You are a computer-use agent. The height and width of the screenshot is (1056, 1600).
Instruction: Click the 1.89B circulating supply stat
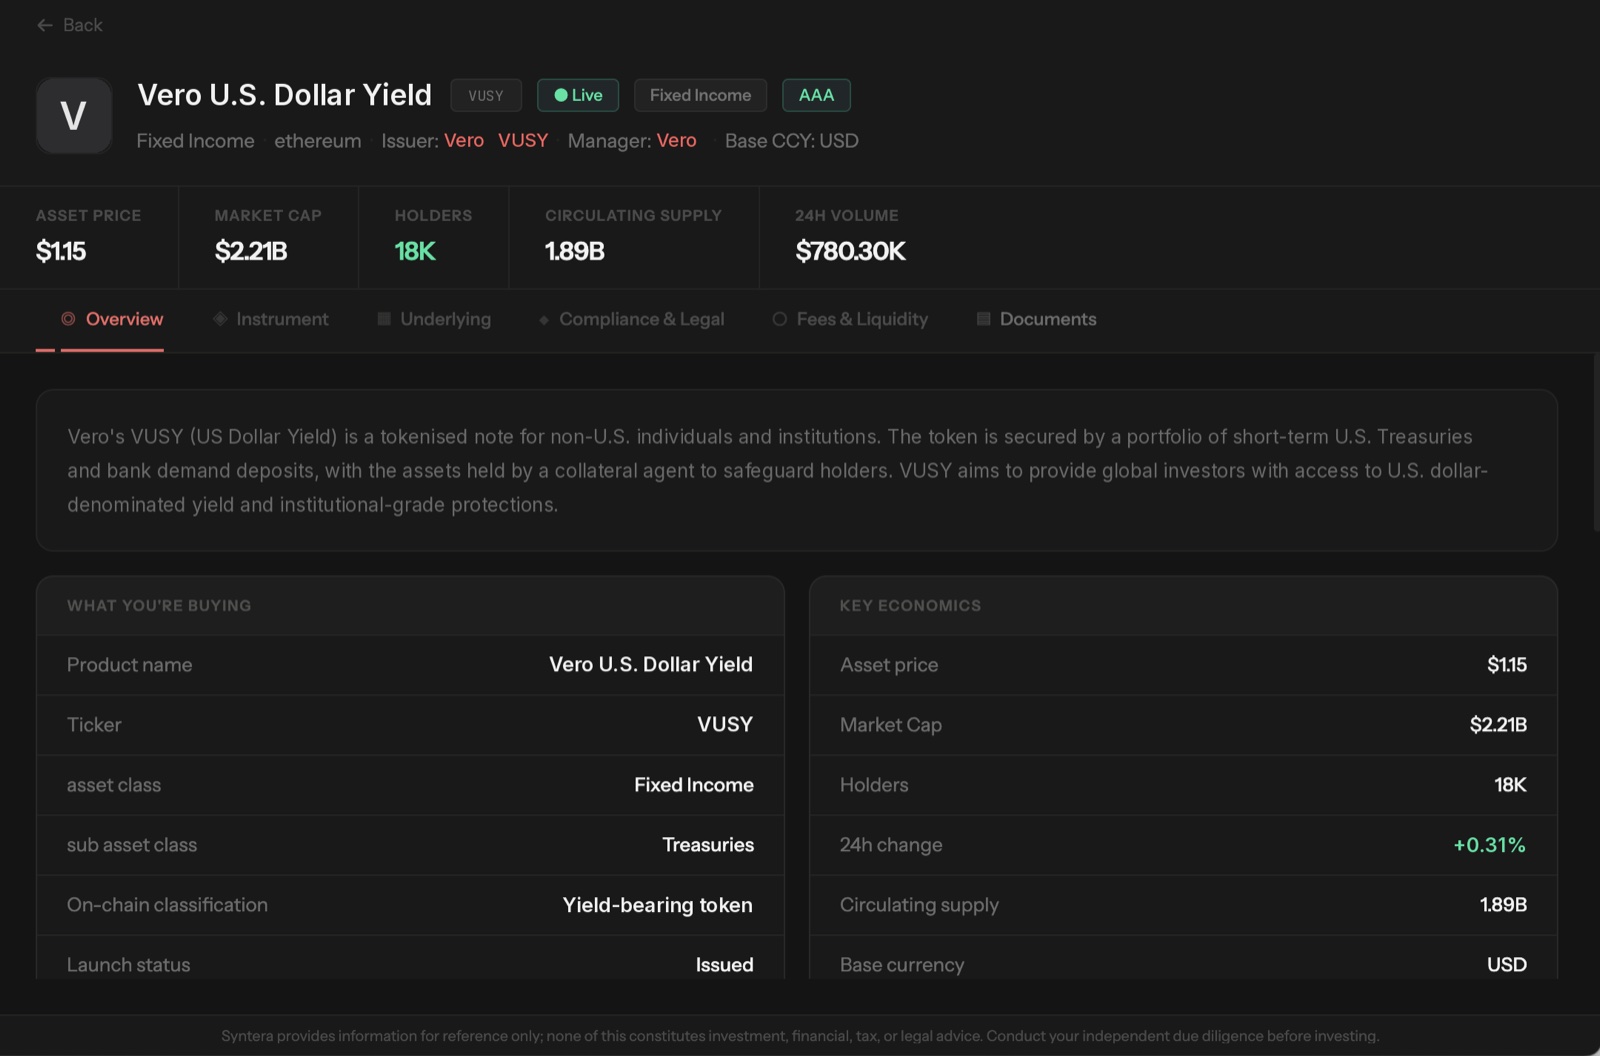575,251
